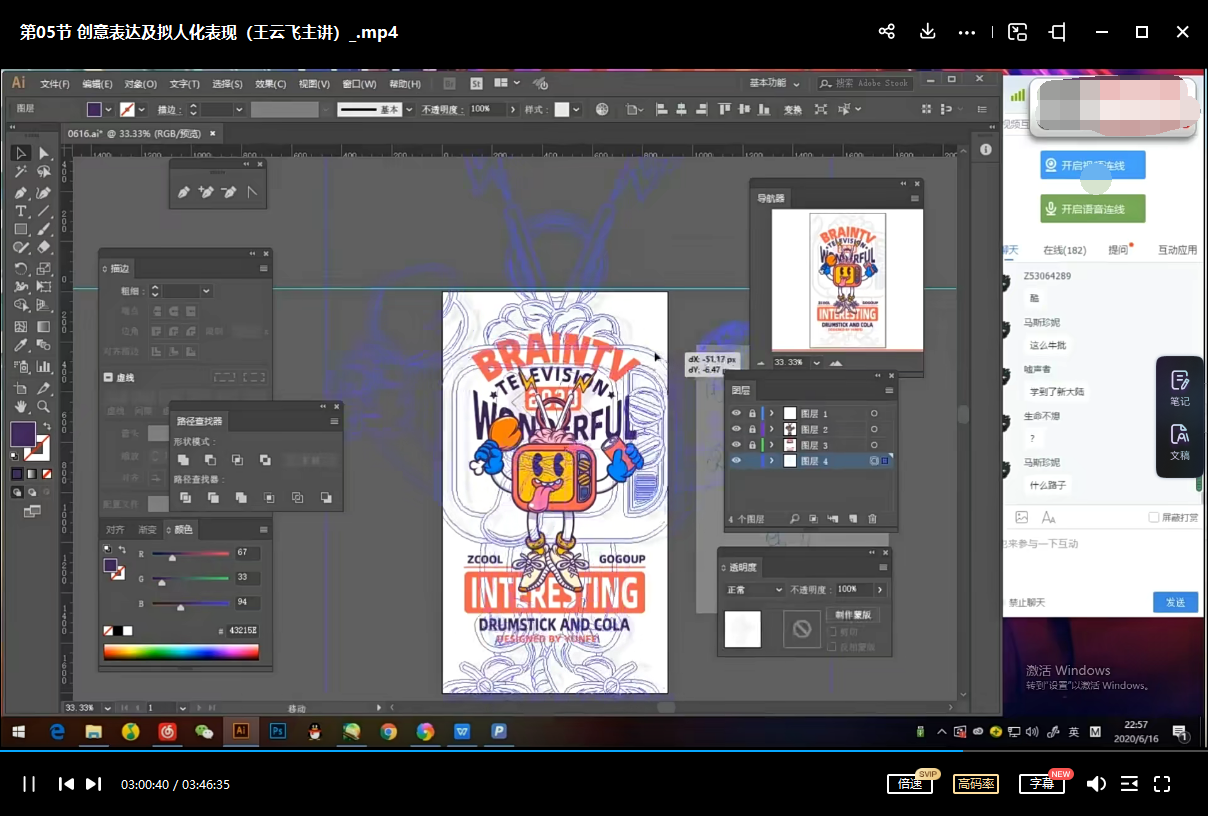Select the Pen tool in Tools panel

(21, 192)
